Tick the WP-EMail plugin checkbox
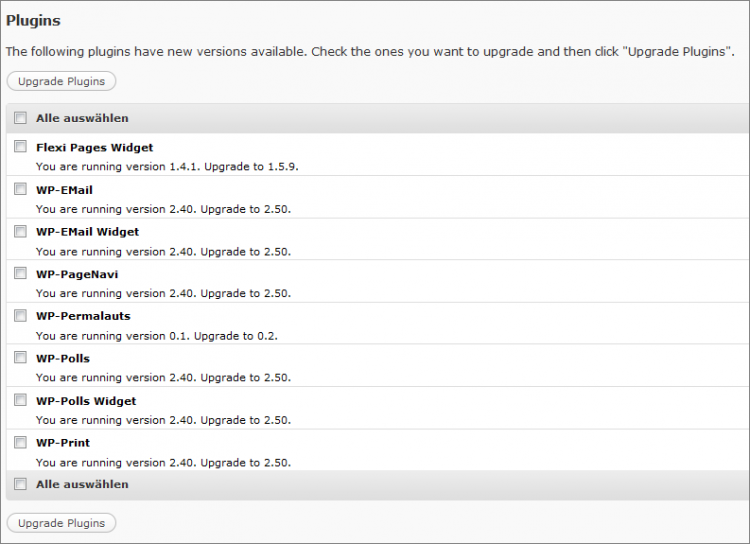The width and height of the screenshot is (750, 544). tap(20, 188)
